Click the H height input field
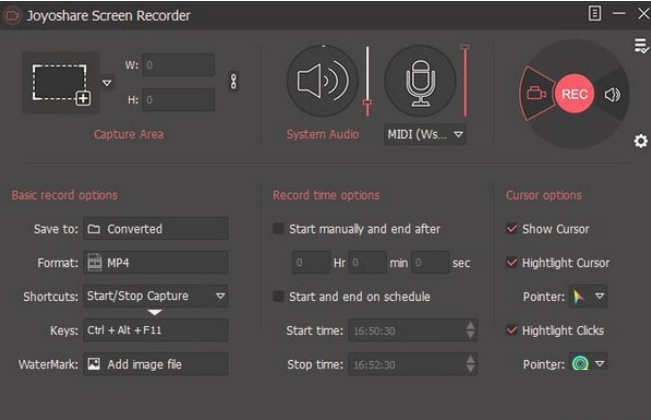 (179, 100)
